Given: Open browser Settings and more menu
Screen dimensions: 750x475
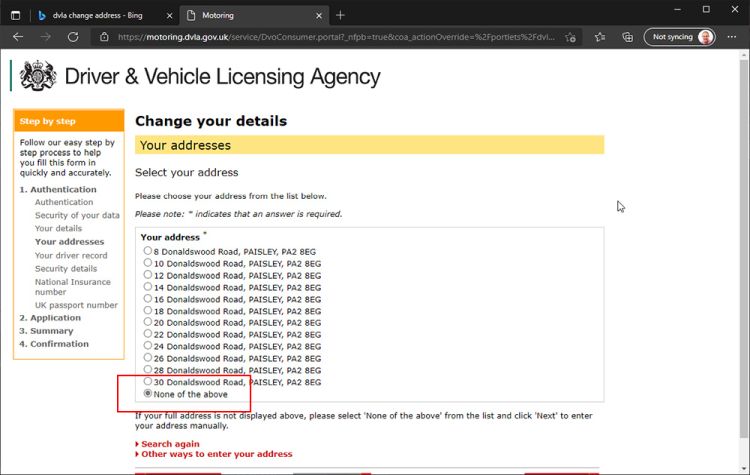Looking at the screenshot, I should coord(732,37).
